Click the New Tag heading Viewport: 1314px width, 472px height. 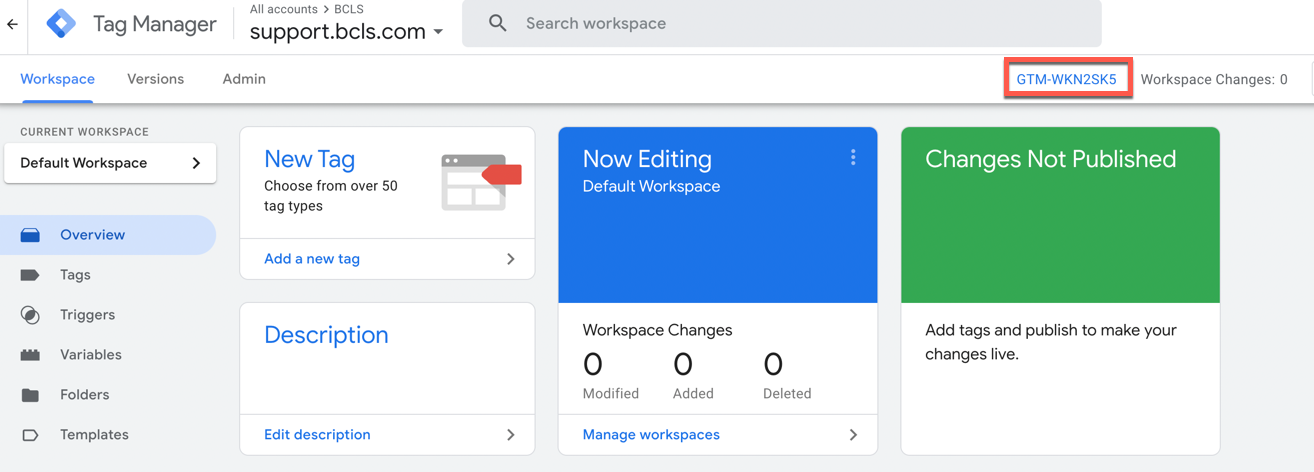[x=309, y=159]
